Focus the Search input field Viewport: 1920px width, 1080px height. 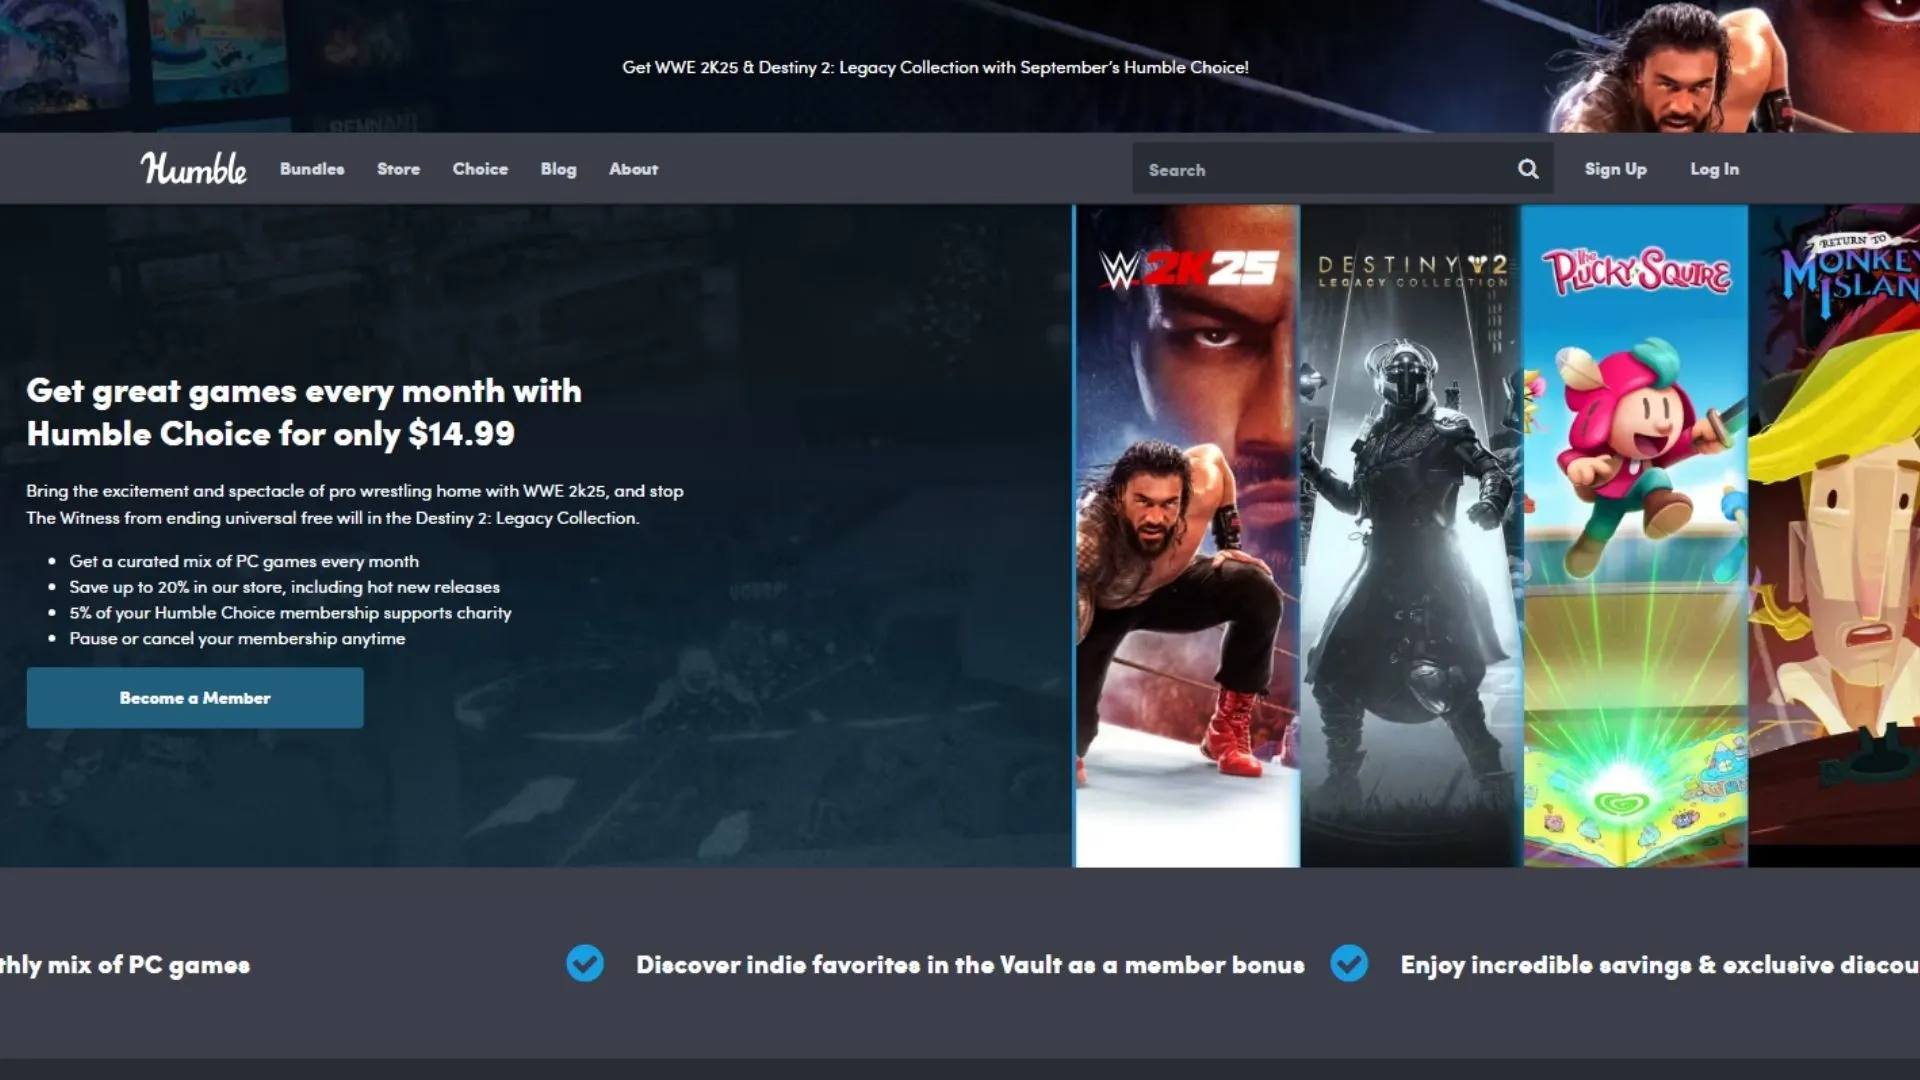(x=1320, y=169)
